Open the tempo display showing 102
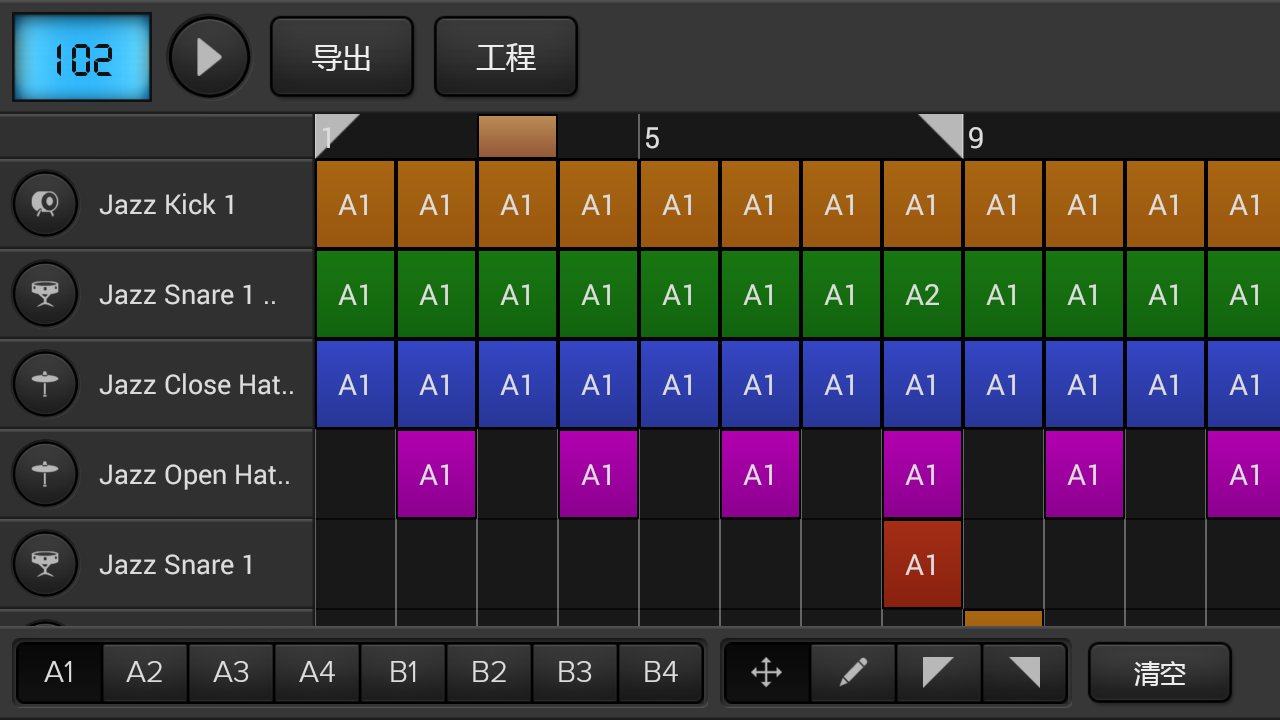The width and height of the screenshot is (1280, 720). pos(82,57)
